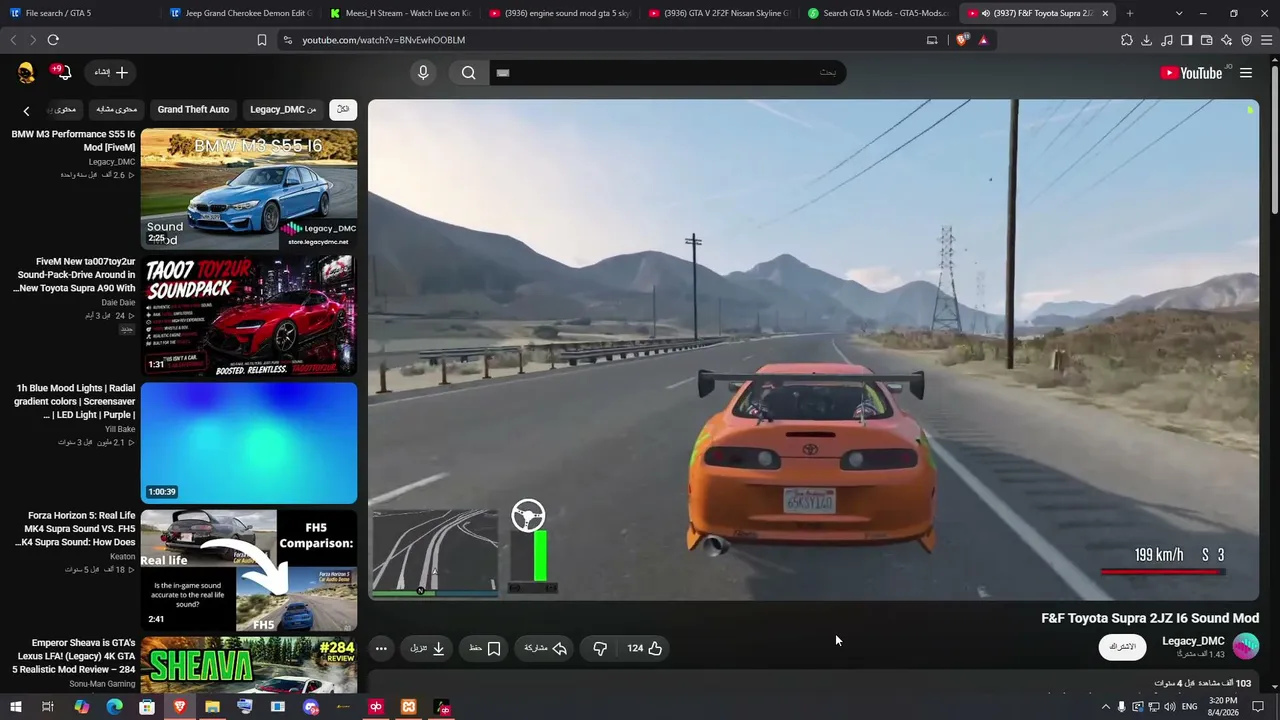Open 'BMW M3 Performance S55 I6 Mod' title

click(x=73, y=140)
